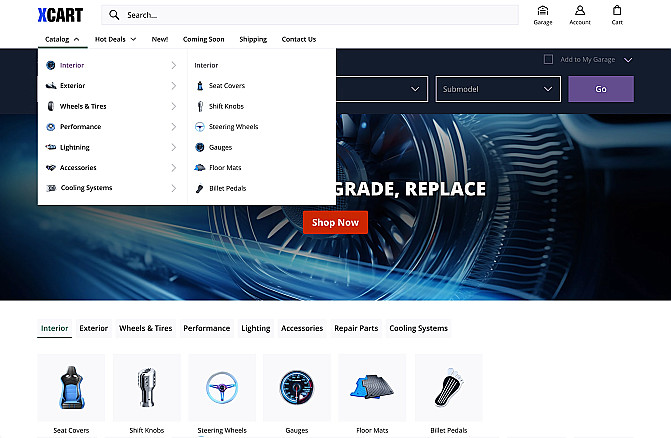
Task: Click the search magnifier icon
Action: [x=114, y=15]
